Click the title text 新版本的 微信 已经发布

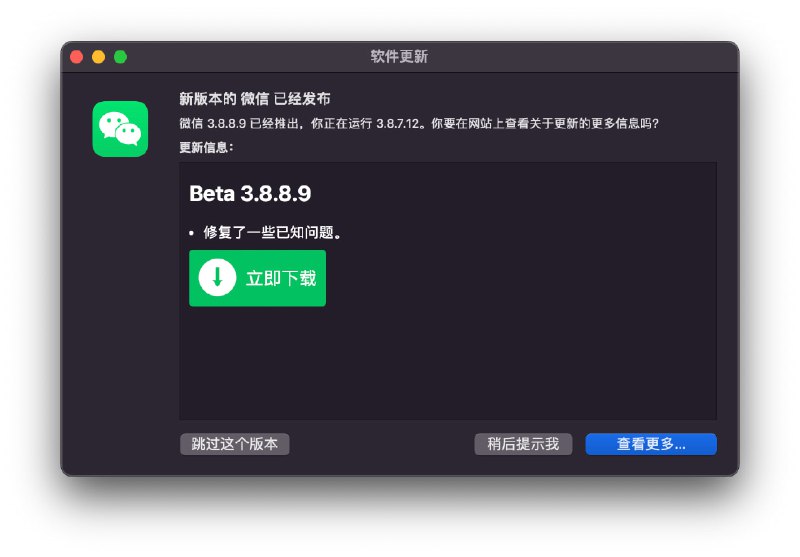coord(255,98)
